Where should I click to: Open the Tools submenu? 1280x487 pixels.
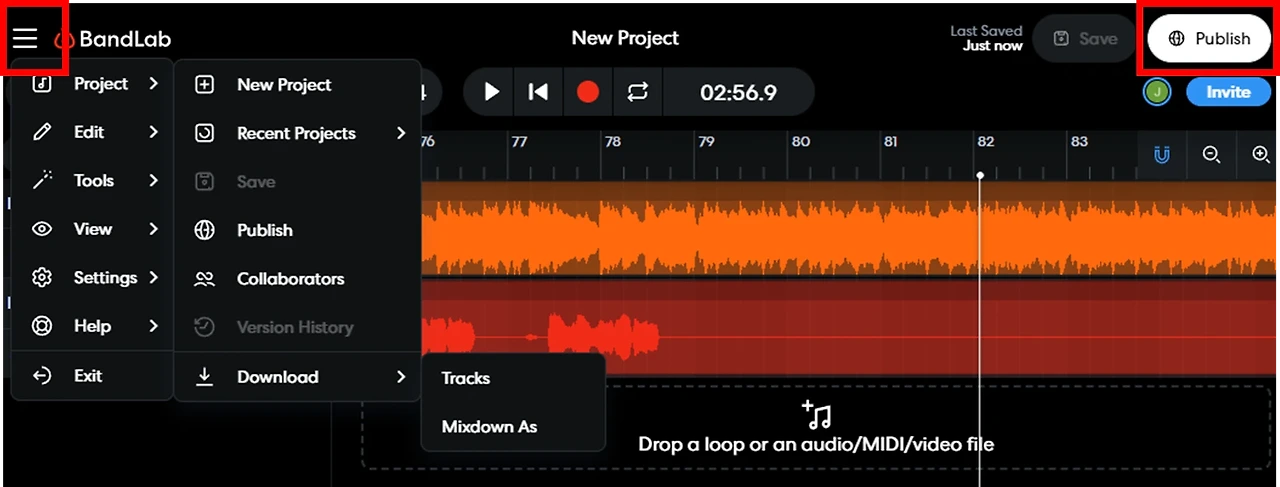pos(92,181)
